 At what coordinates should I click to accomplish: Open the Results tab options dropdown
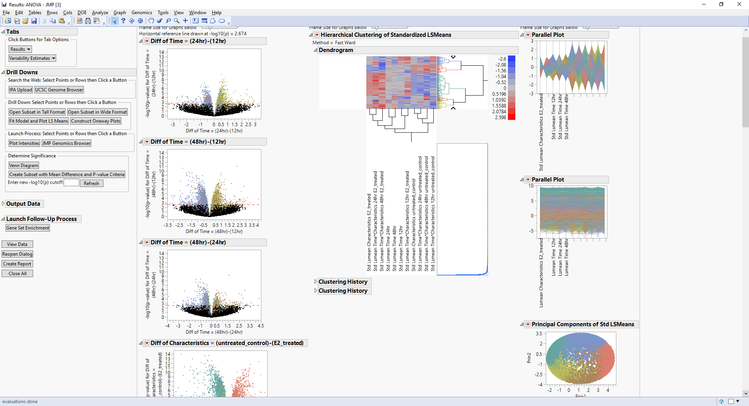click(x=20, y=49)
